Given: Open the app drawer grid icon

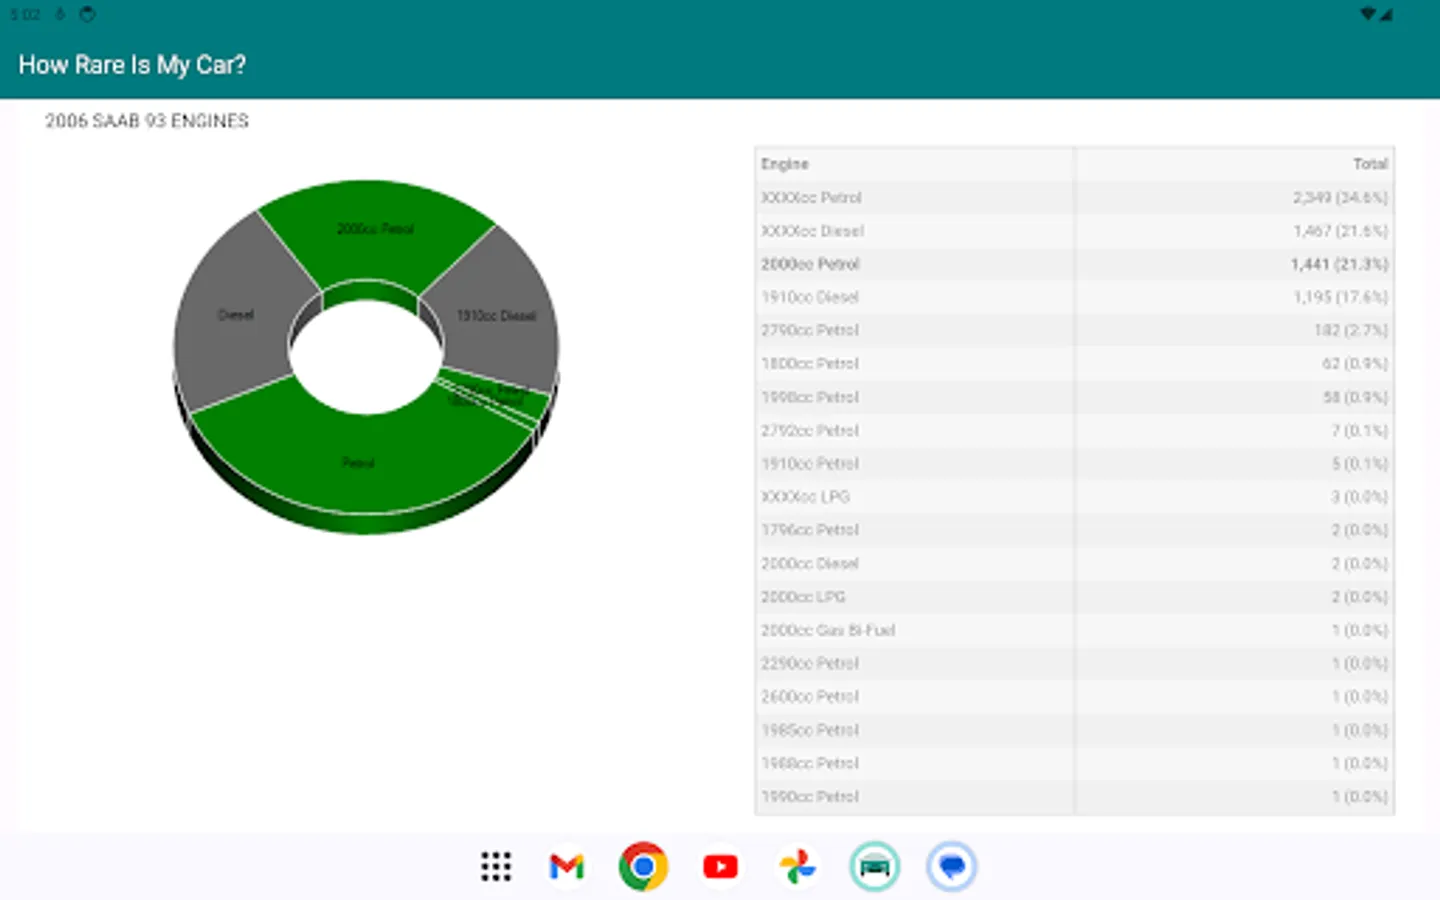Looking at the screenshot, I should pos(496,866).
